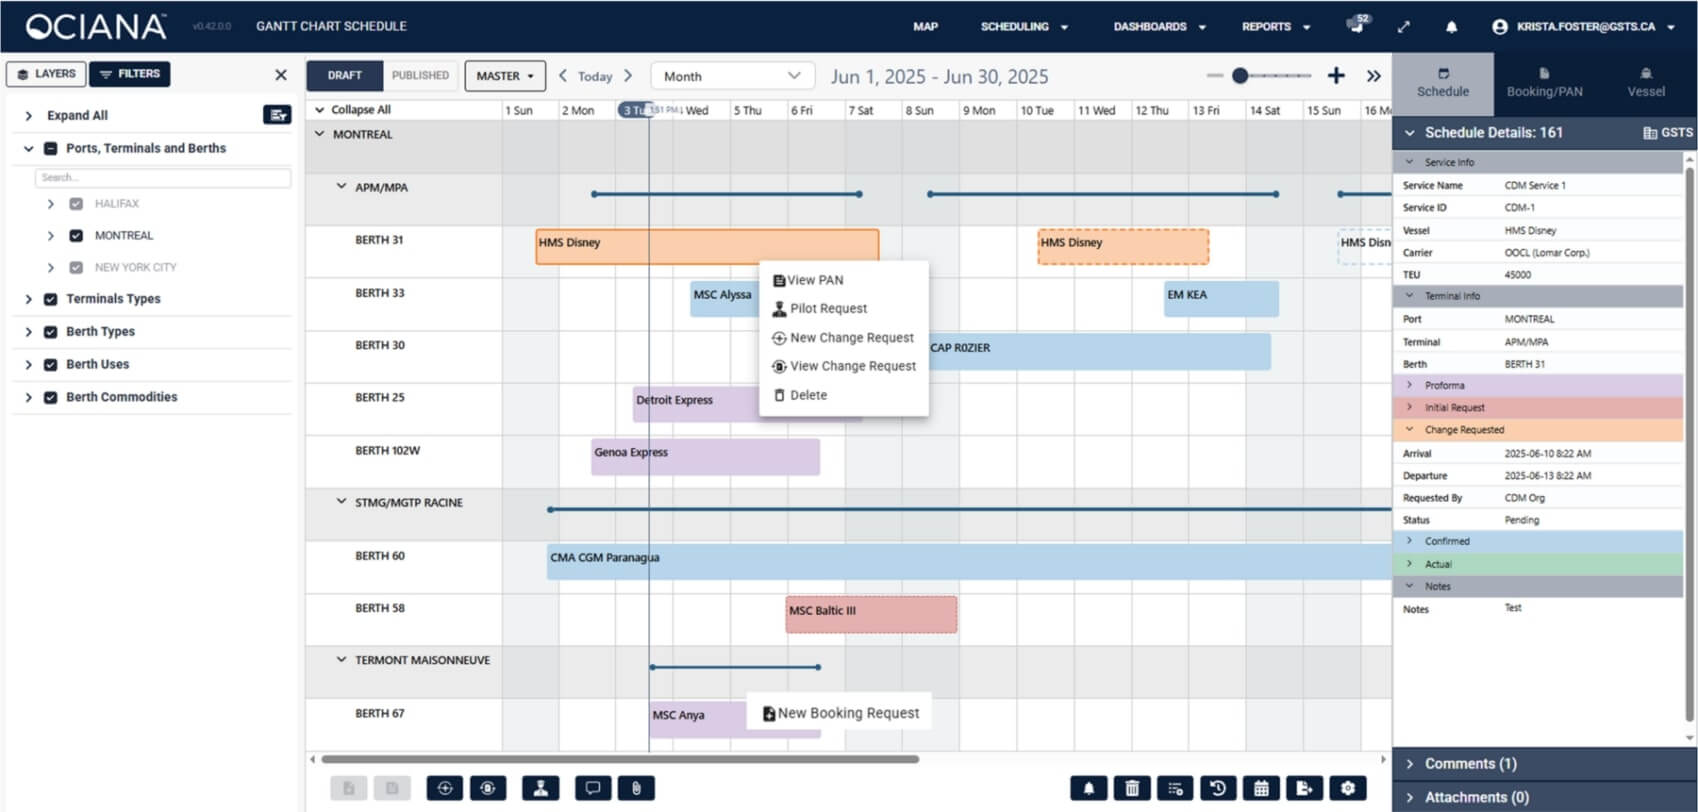Switch to the Booking/PAN tab
This screenshot has height=812, width=1698.
click(x=1544, y=81)
